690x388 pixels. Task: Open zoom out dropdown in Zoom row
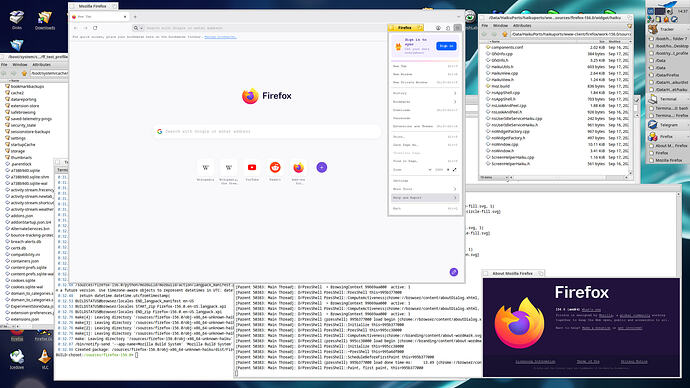click(429, 169)
